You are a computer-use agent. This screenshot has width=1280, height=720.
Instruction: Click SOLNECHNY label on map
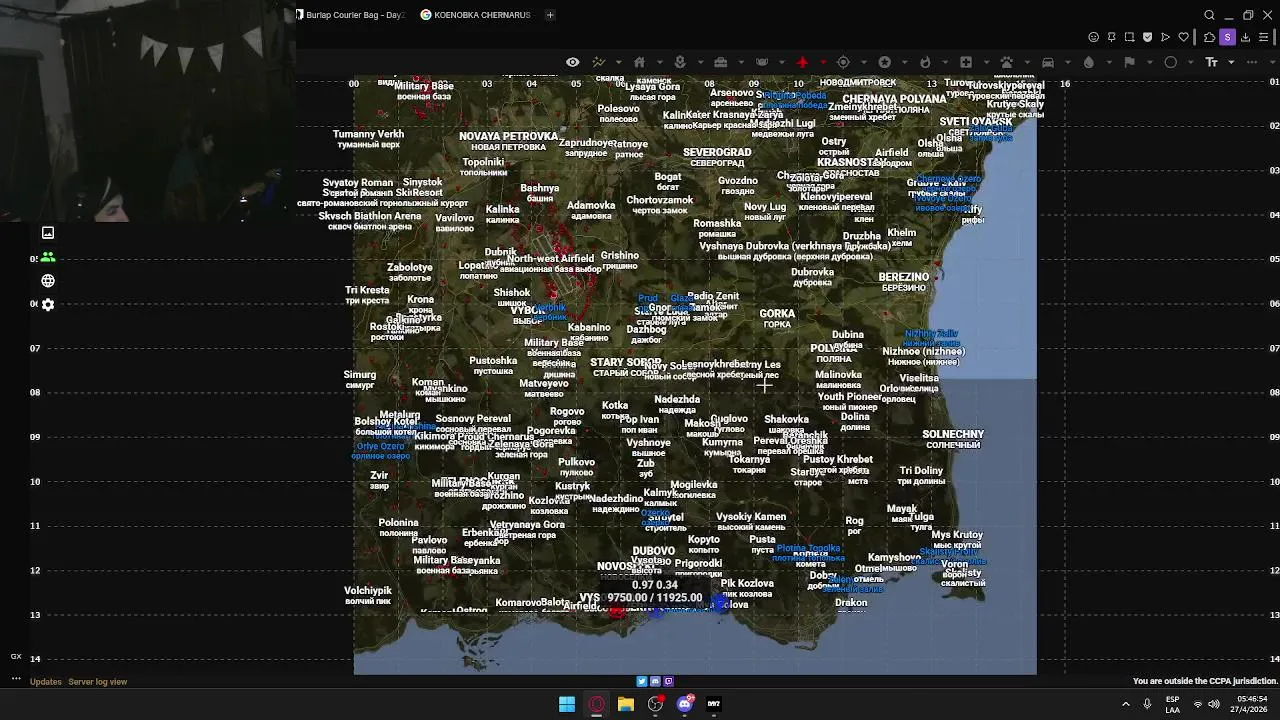click(953, 435)
